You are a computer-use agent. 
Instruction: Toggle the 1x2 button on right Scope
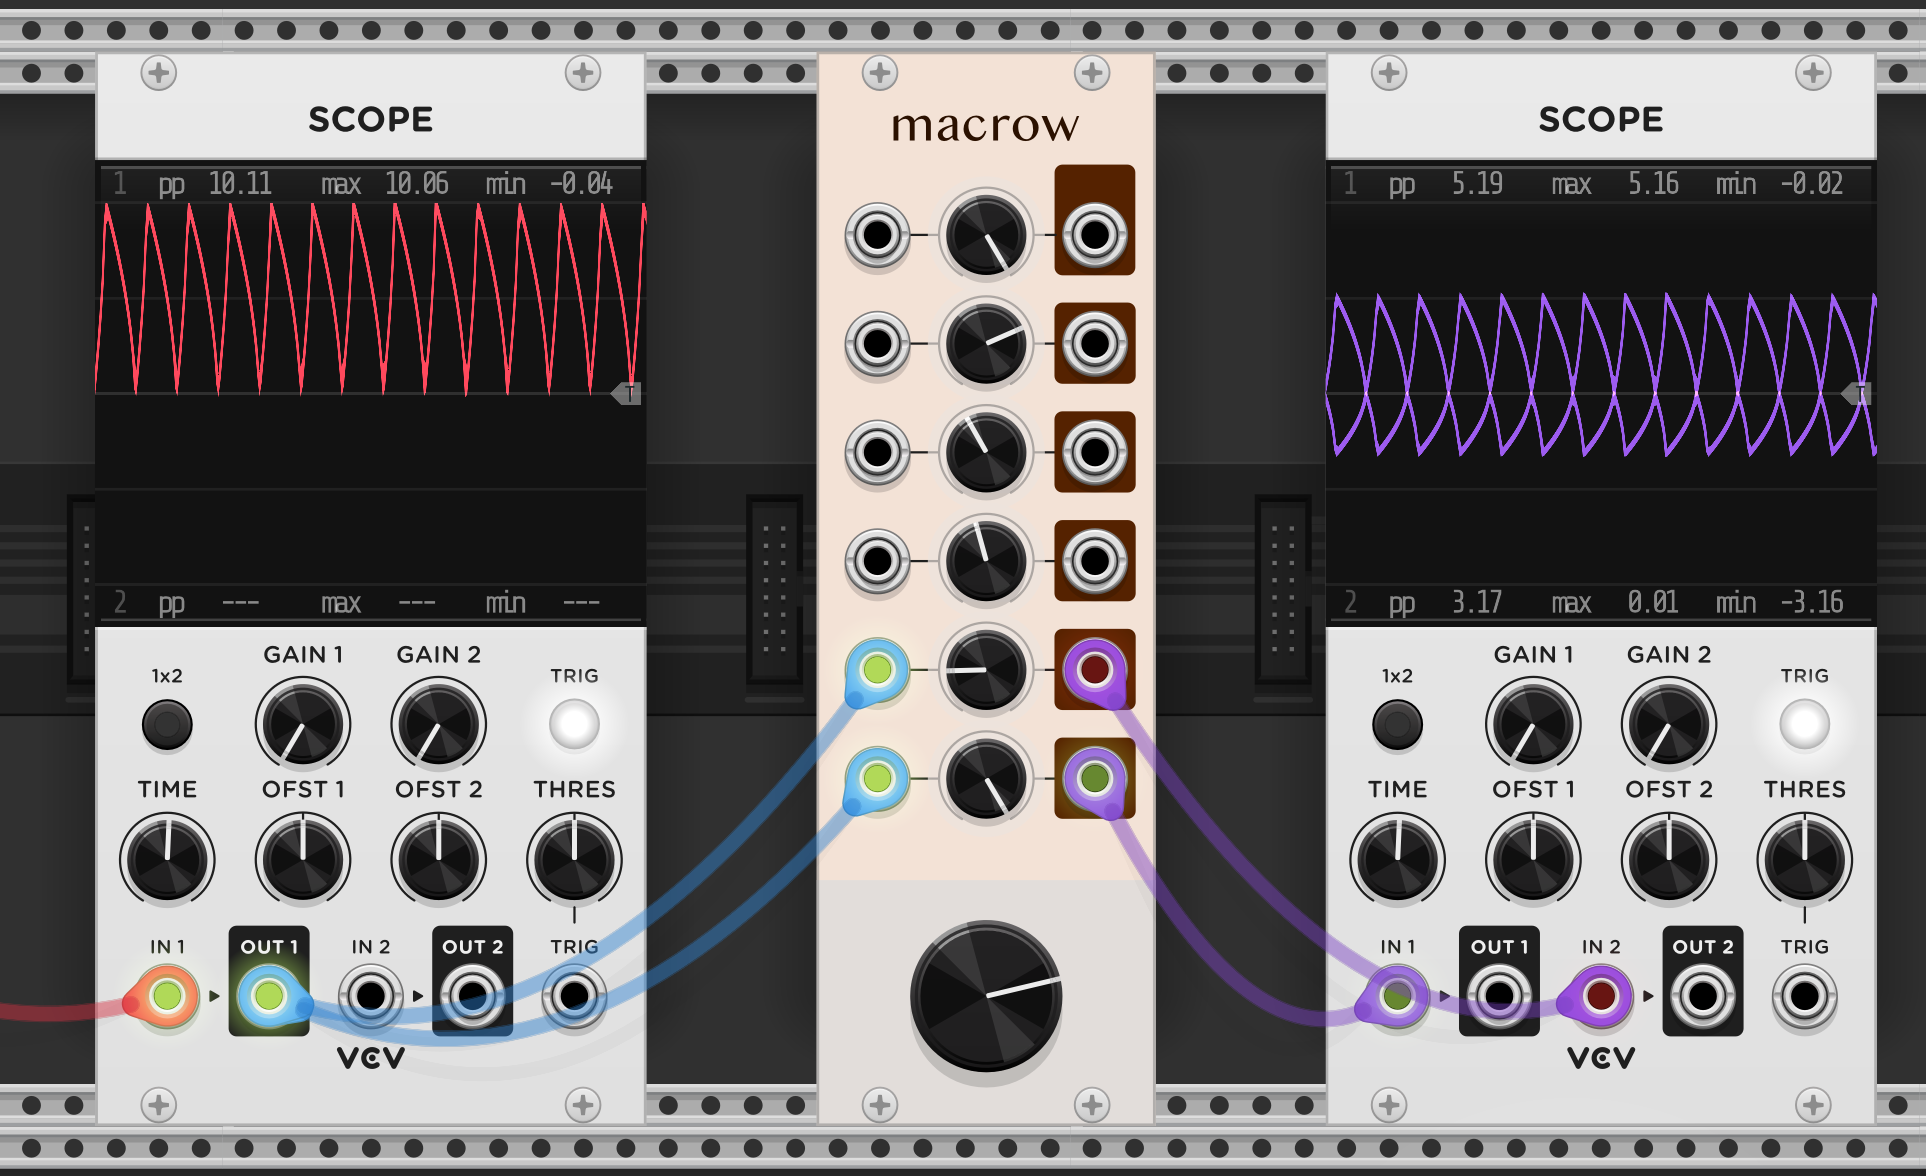click(1397, 724)
